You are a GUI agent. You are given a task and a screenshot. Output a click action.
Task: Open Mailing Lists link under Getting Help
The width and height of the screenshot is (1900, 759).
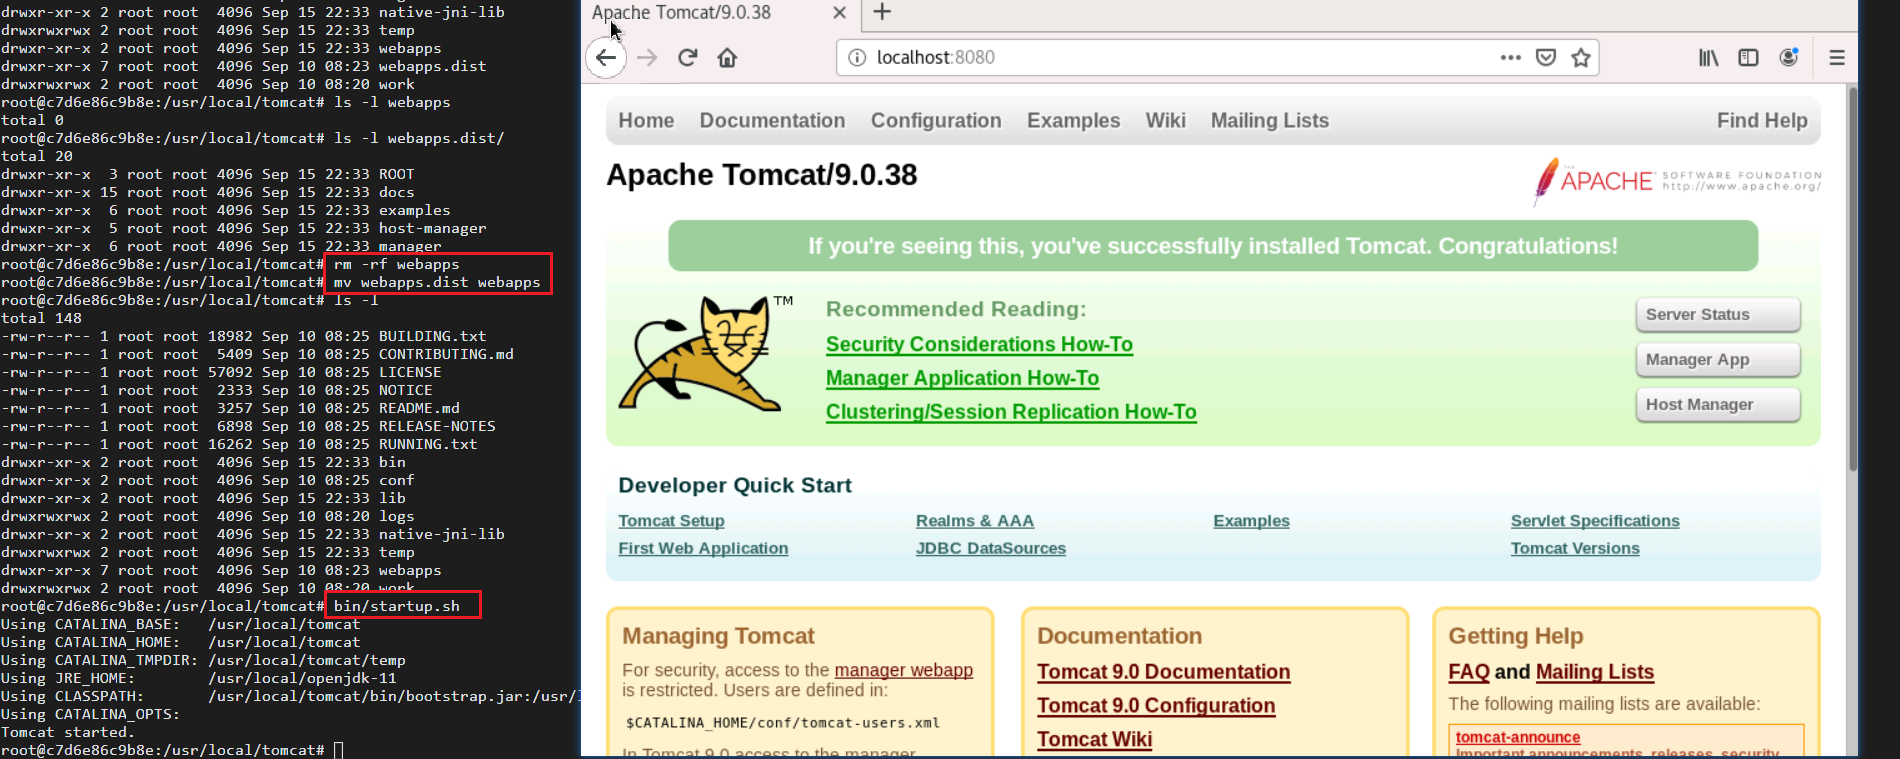coord(1595,673)
